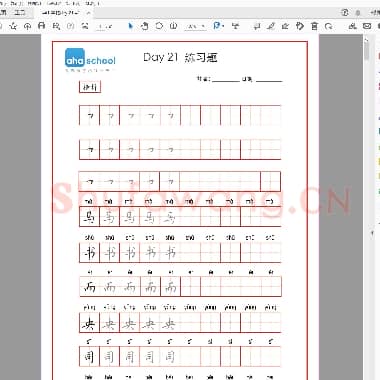Switch to the Tools (工具) tab
Image resolution: width=380 pixels, height=380 pixels.
[20, 12]
